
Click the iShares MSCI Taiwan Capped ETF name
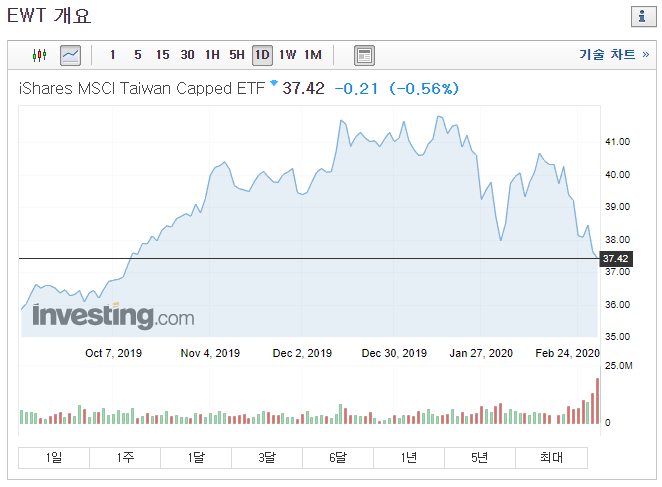click(x=141, y=89)
